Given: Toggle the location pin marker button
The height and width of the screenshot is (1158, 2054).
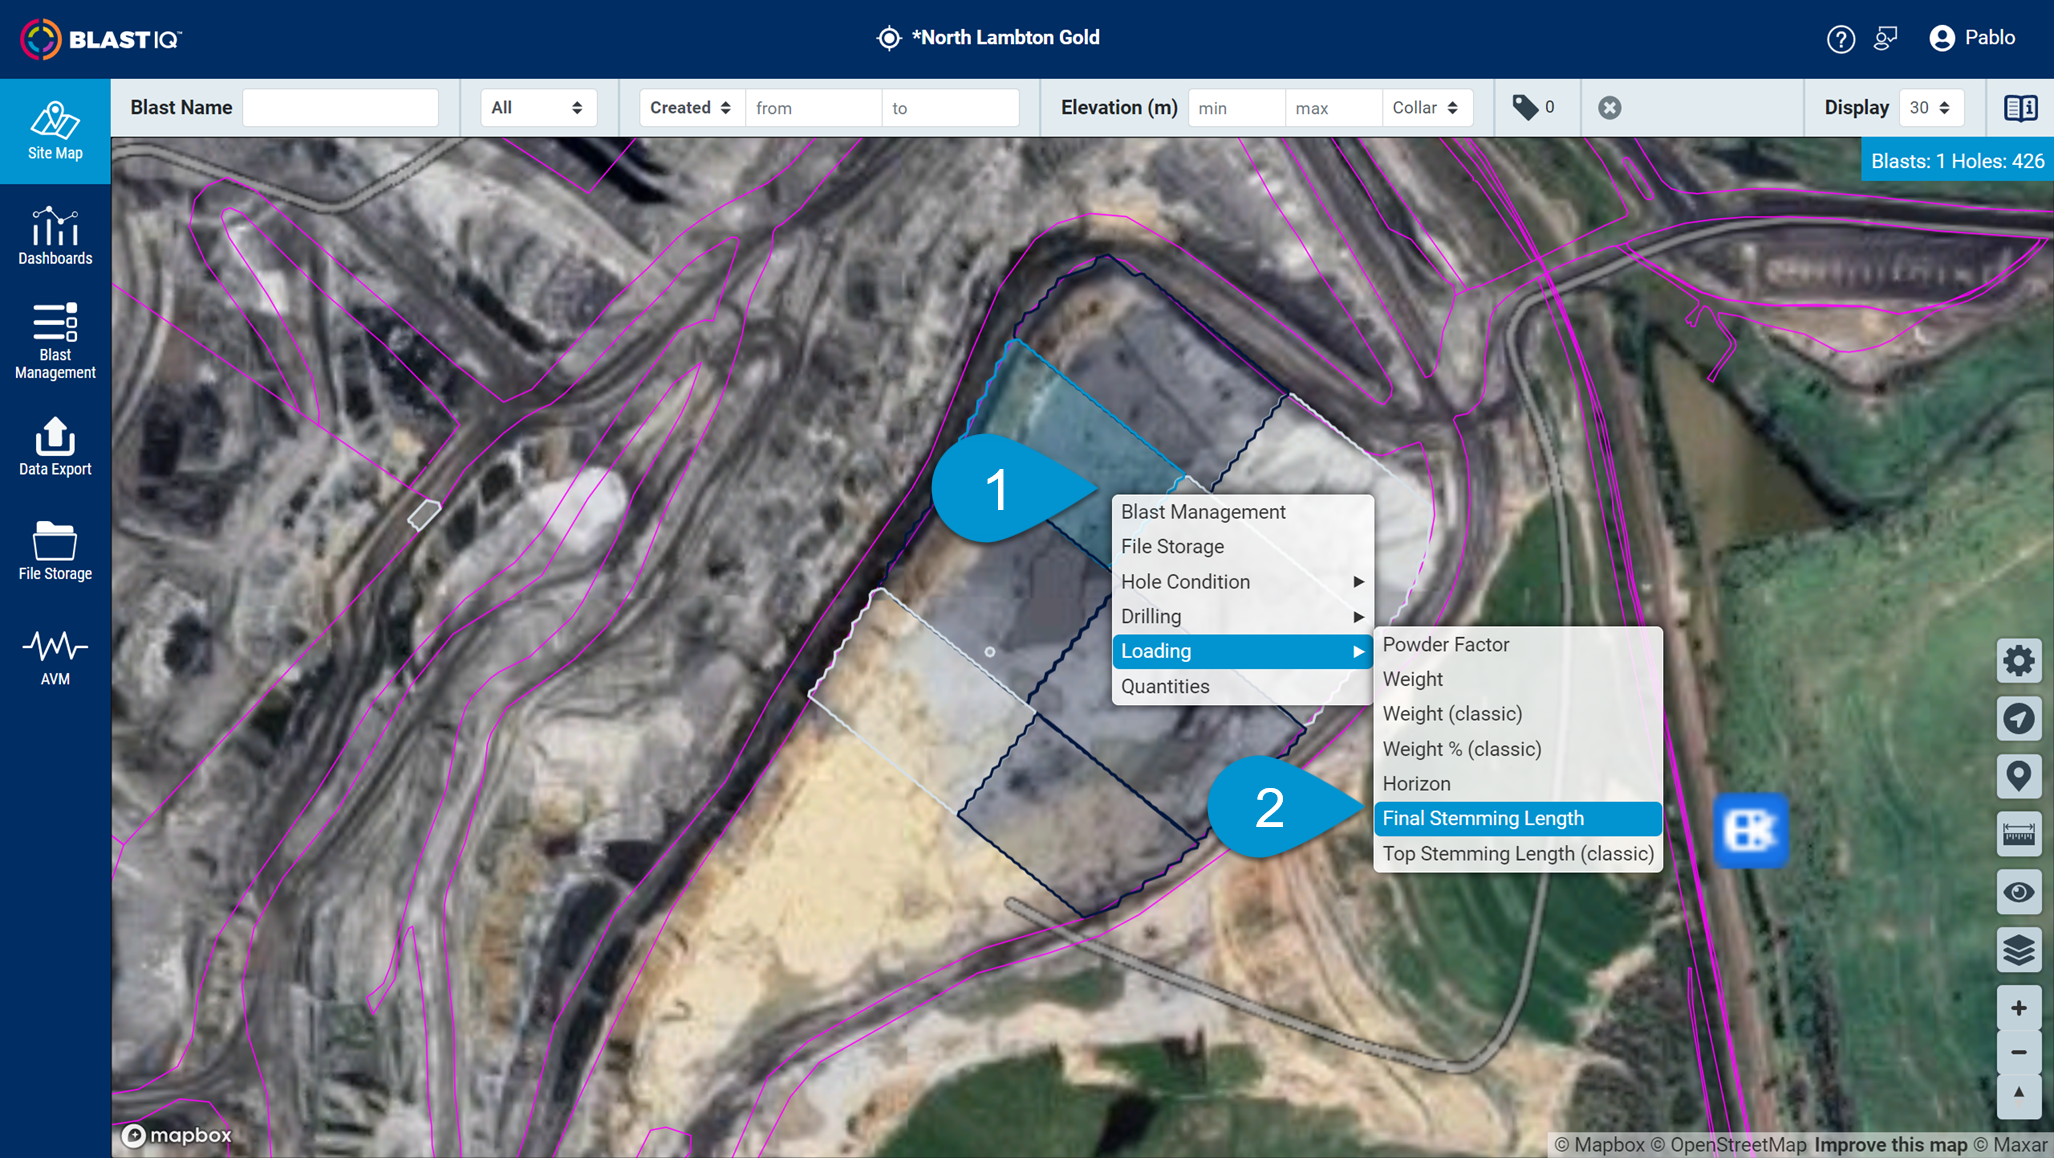Looking at the screenshot, I should coord(2018,776).
